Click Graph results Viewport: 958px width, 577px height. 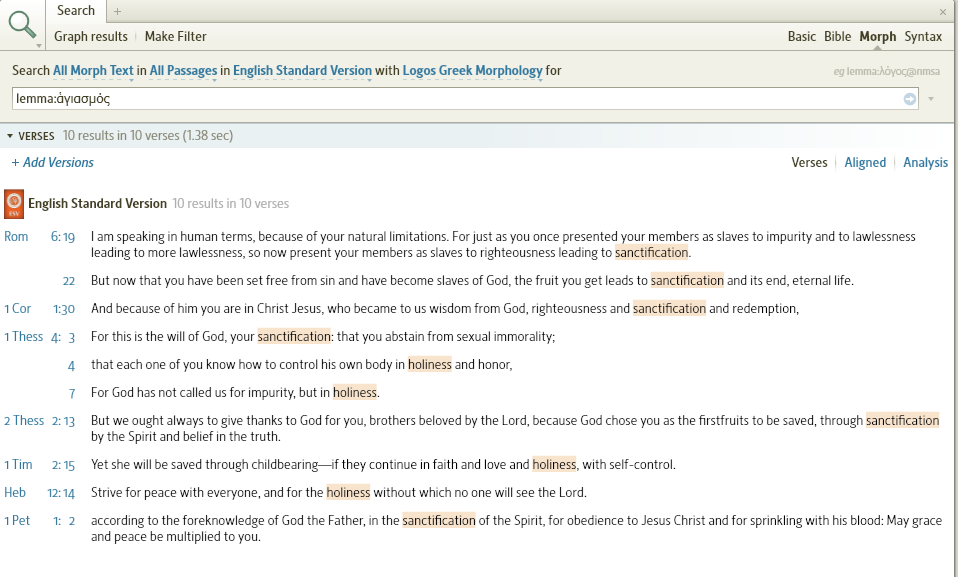click(91, 37)
